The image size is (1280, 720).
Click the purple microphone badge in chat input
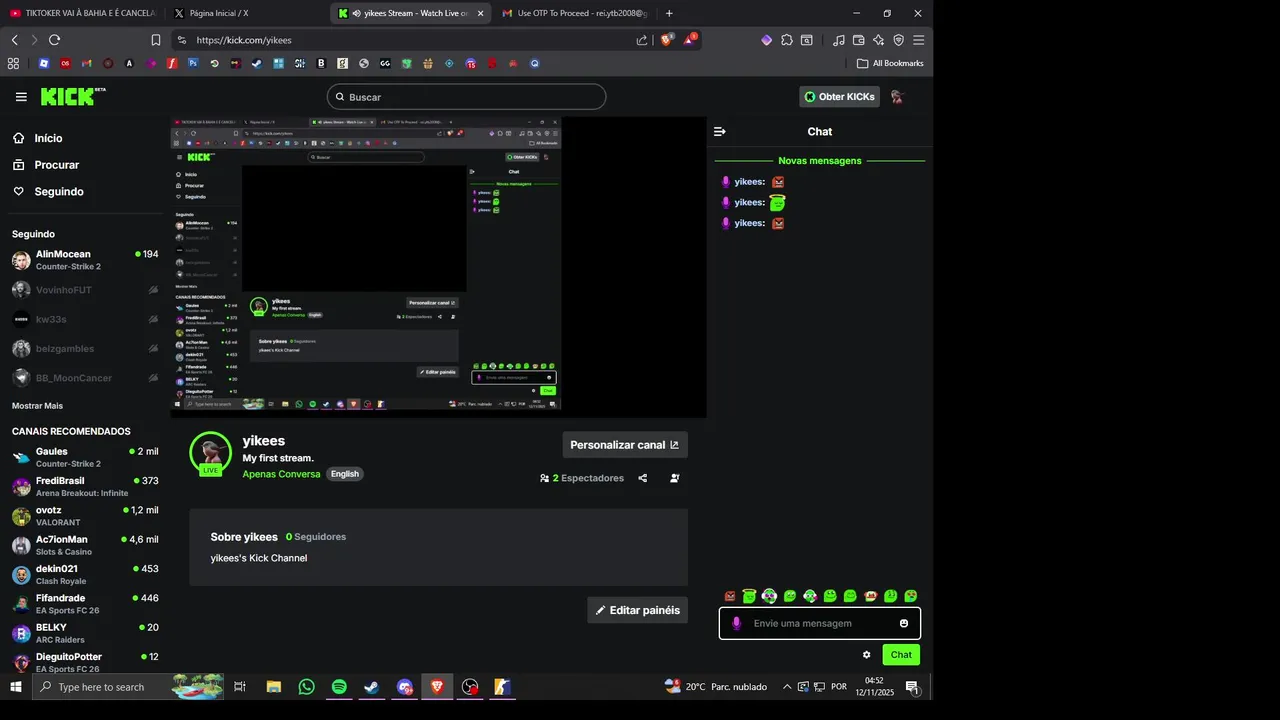click(737, 623)
